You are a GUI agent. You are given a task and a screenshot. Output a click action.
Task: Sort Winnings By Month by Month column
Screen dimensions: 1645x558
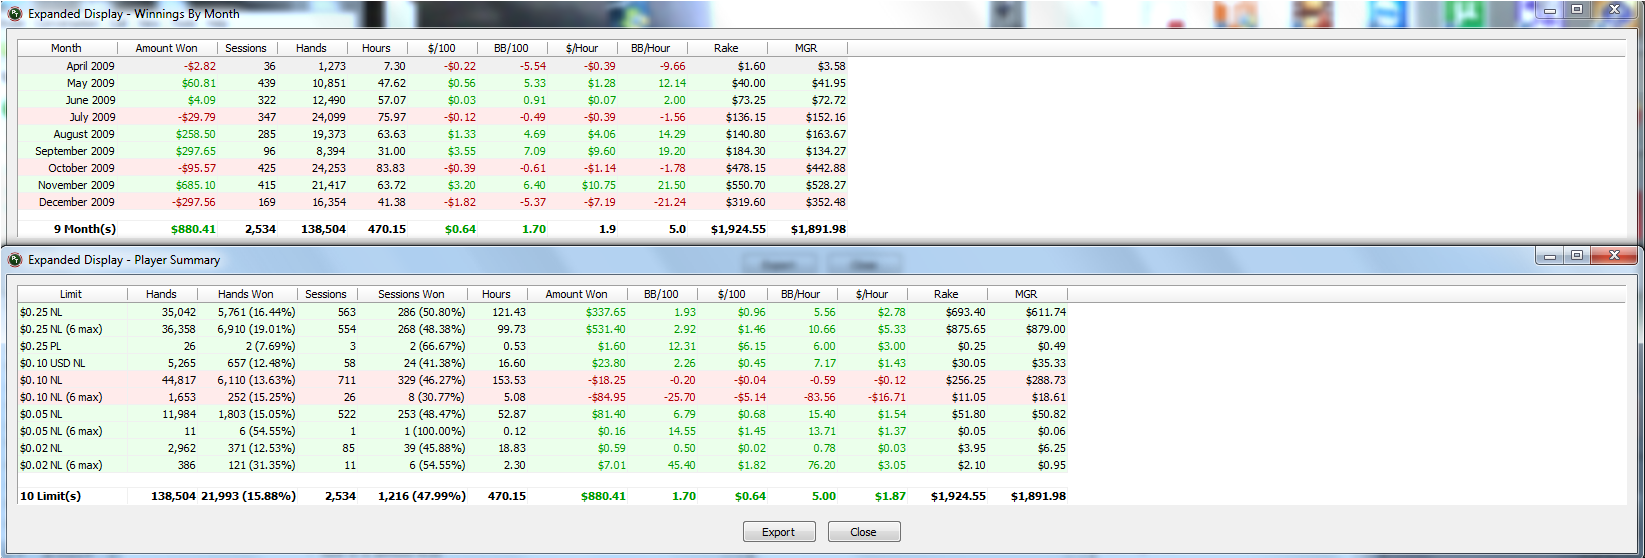click(66, 48)
